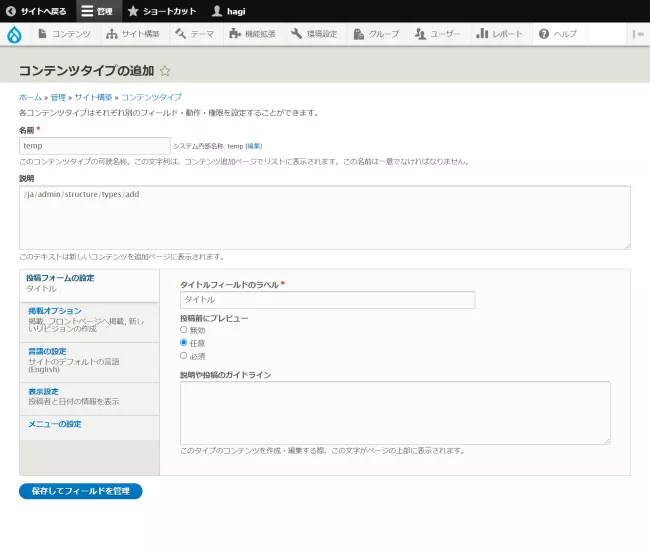This screenshot has width=650, height=554.
Task: Select the 必須 preview radio button
Action: (x=184, y=356)
